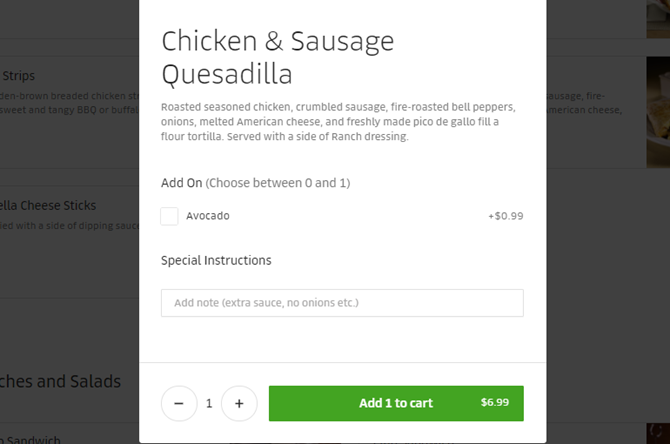The width and height of the screenshot is (670, 444).
Task: Click the Special Instructions label
Action: point(216,260)
